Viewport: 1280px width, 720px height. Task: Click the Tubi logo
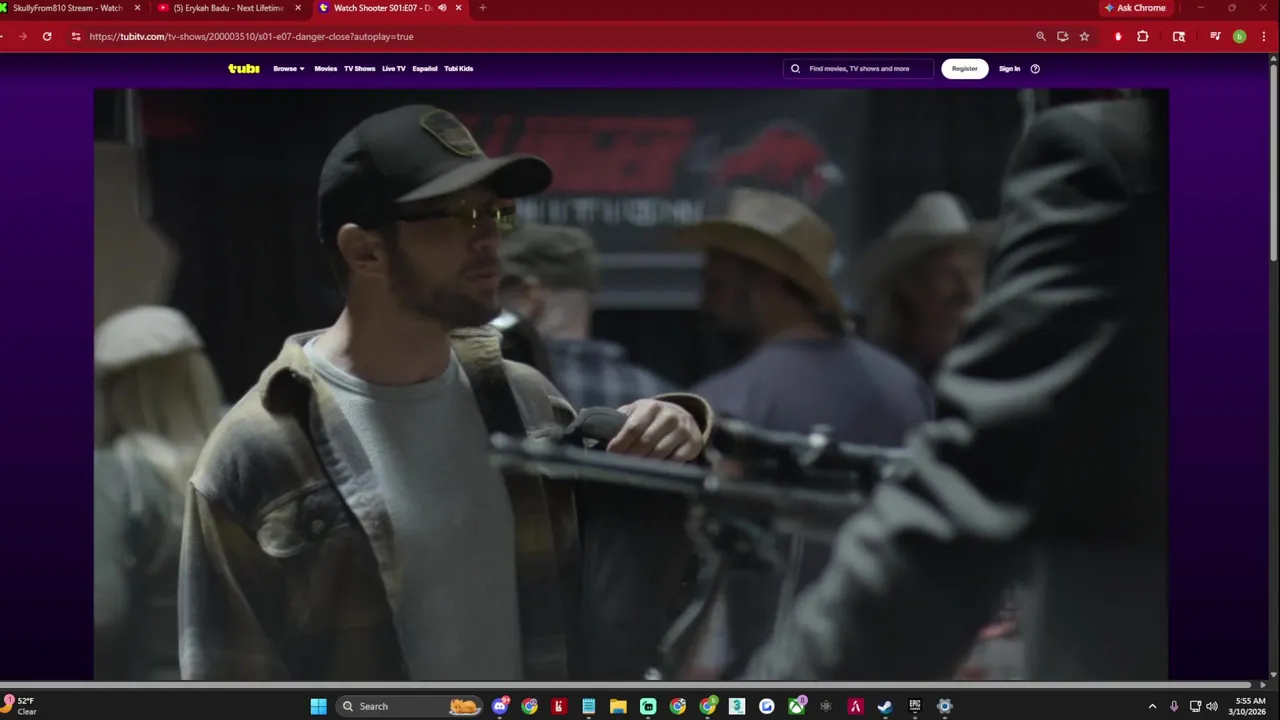[x=244, y=68]
